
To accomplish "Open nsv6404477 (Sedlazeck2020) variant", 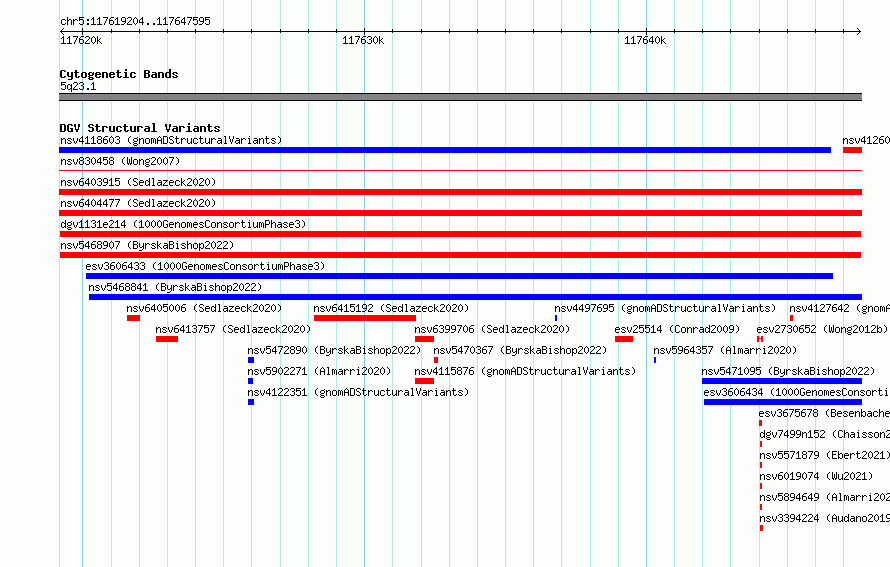I will (138, 203).
